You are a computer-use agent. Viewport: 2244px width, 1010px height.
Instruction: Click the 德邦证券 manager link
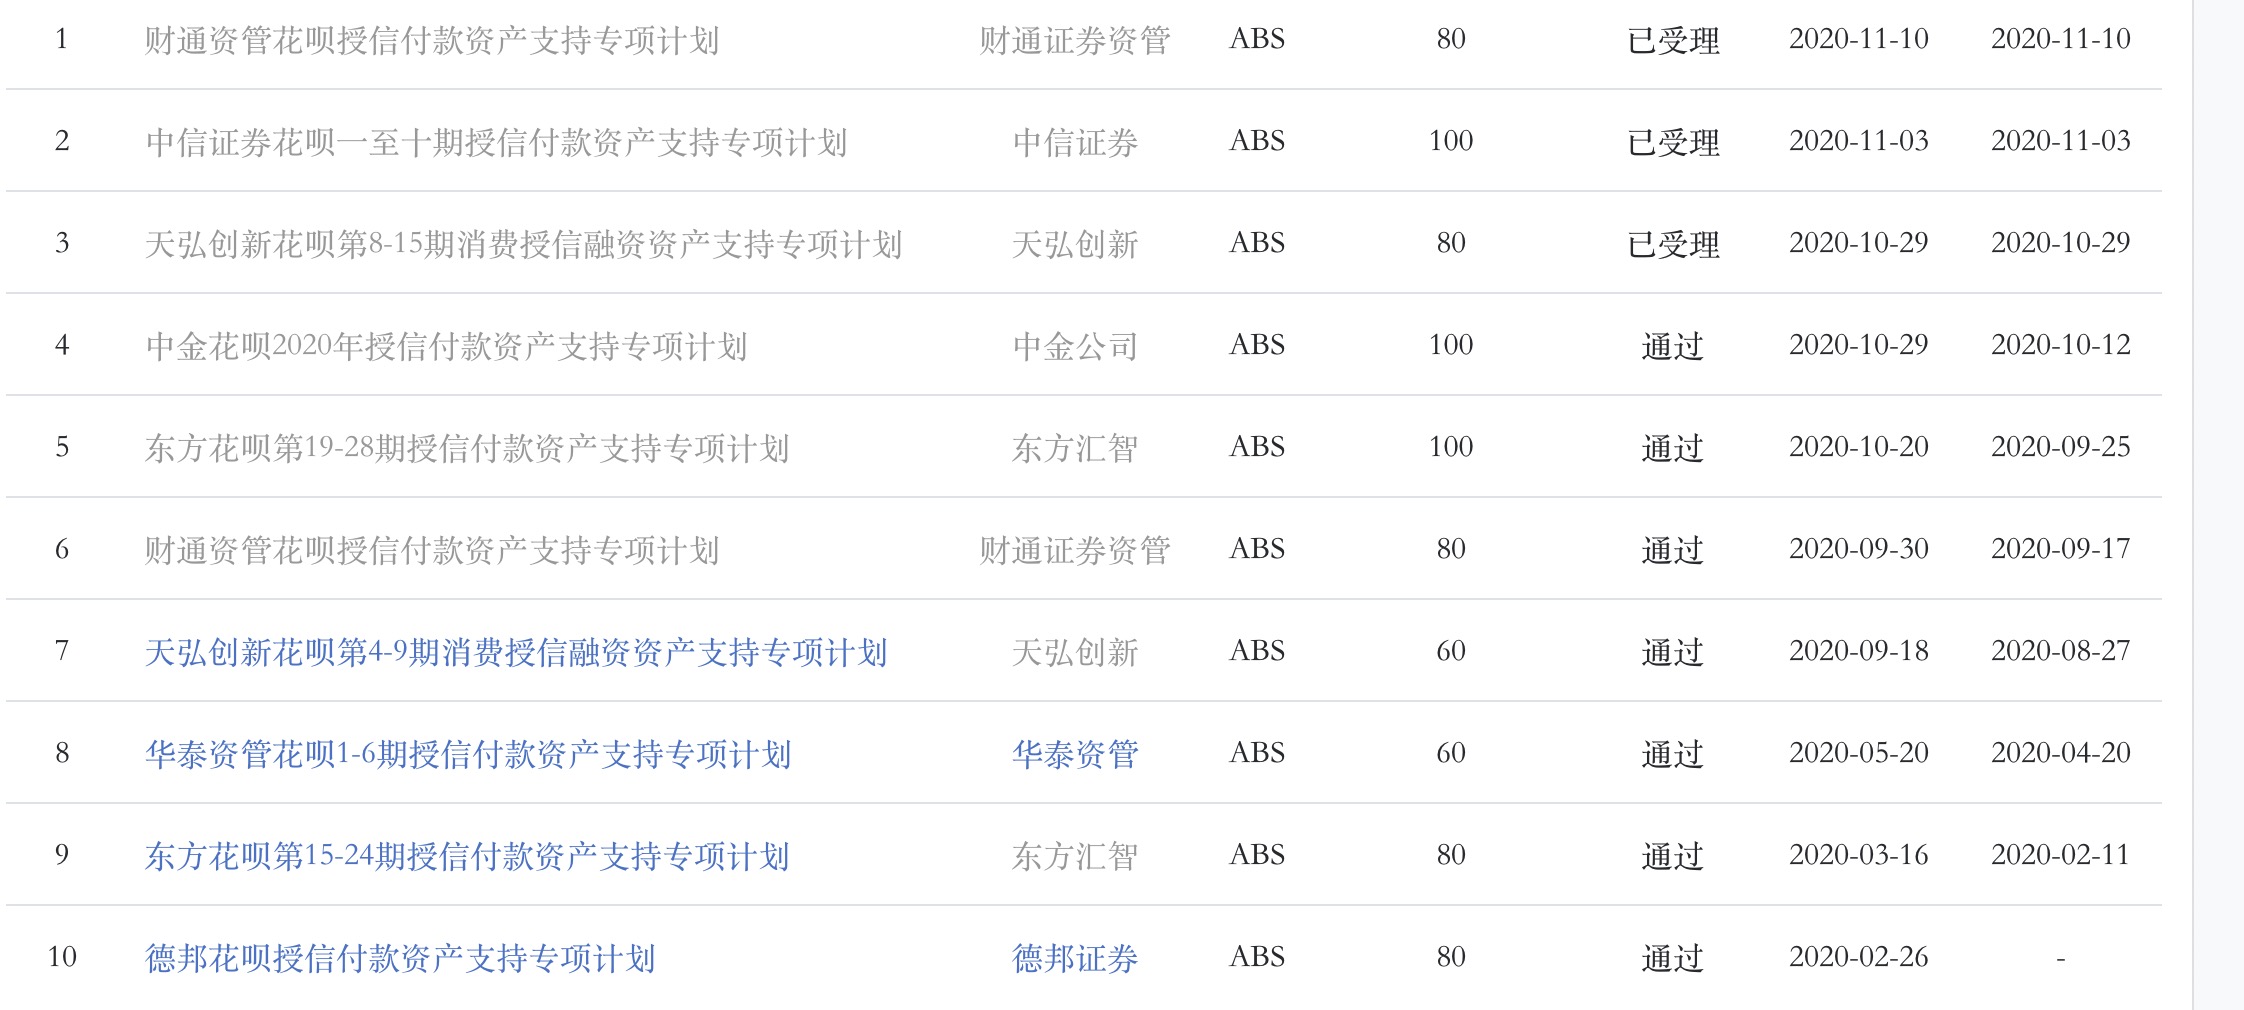[x=1075, y=958]
